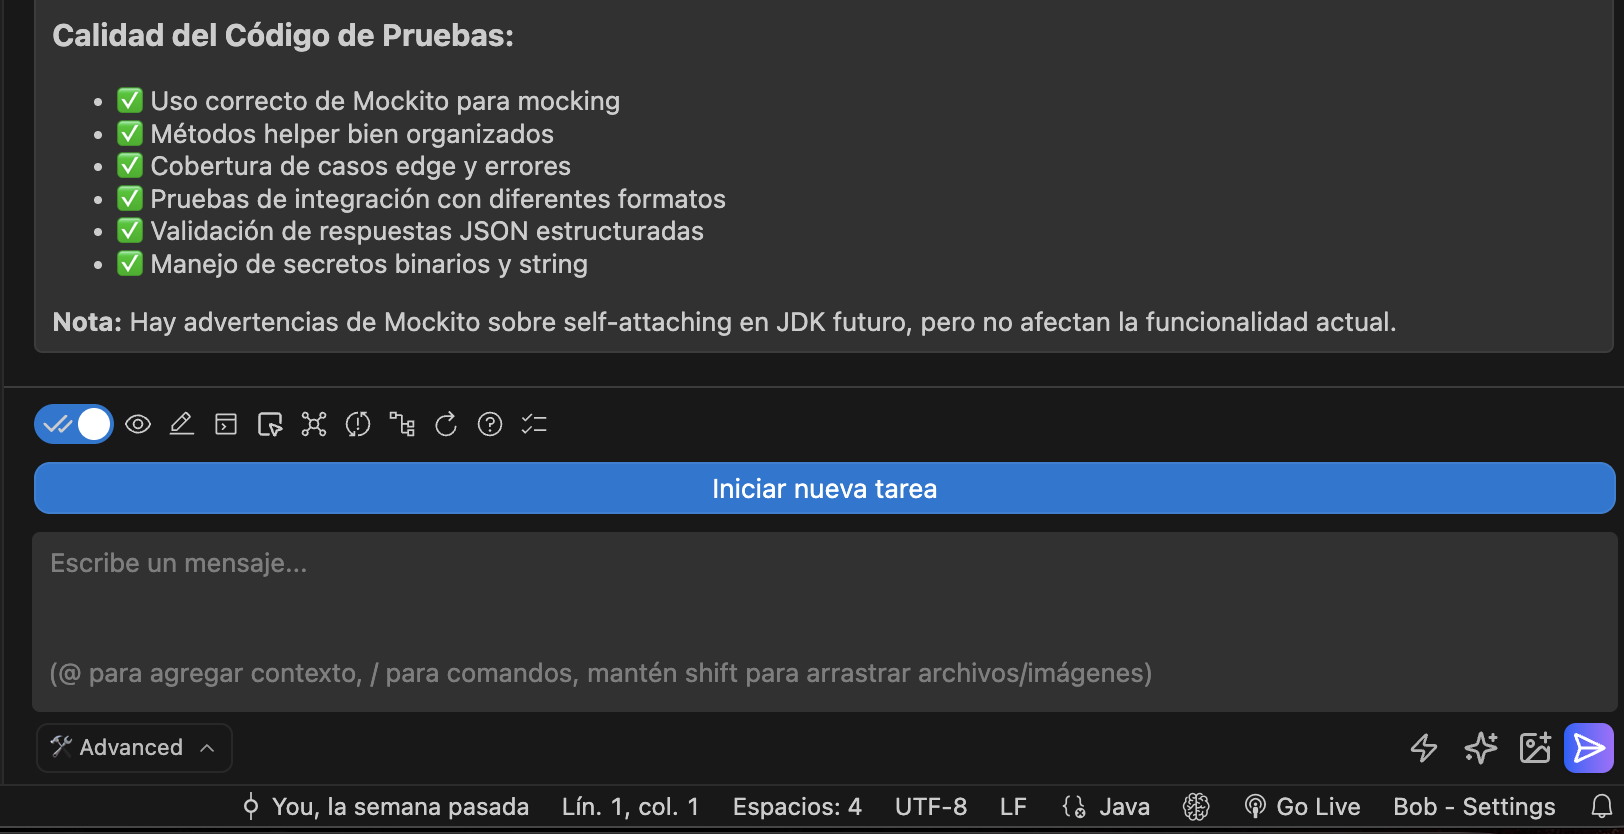This screenshot has width=1624, height=834.
Task: Open the Advanced mode dropdown
Action: (134, 748)
